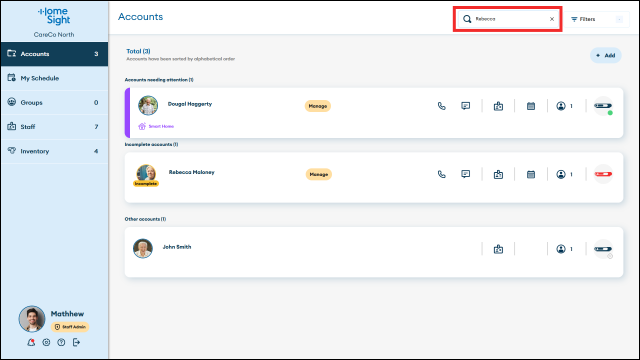Message Rebecca Maloney via chat icon
This screenshot has height=360, width=640.
coord(466,174)
